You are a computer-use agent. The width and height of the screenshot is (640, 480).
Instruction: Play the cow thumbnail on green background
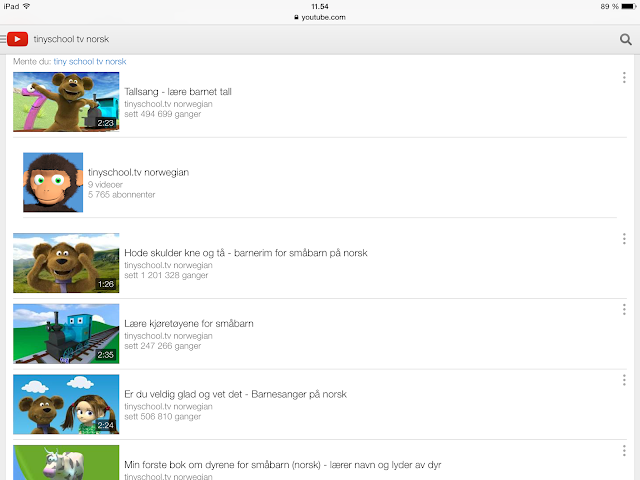pyautogui.click(x=66, y=462)
